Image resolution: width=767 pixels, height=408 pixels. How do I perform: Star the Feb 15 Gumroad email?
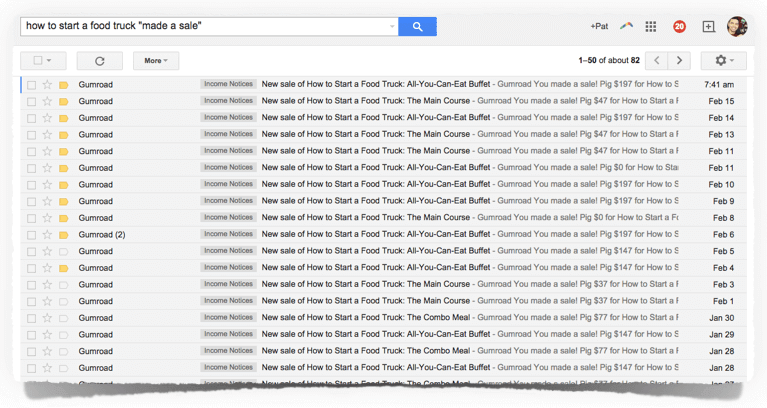47,101
